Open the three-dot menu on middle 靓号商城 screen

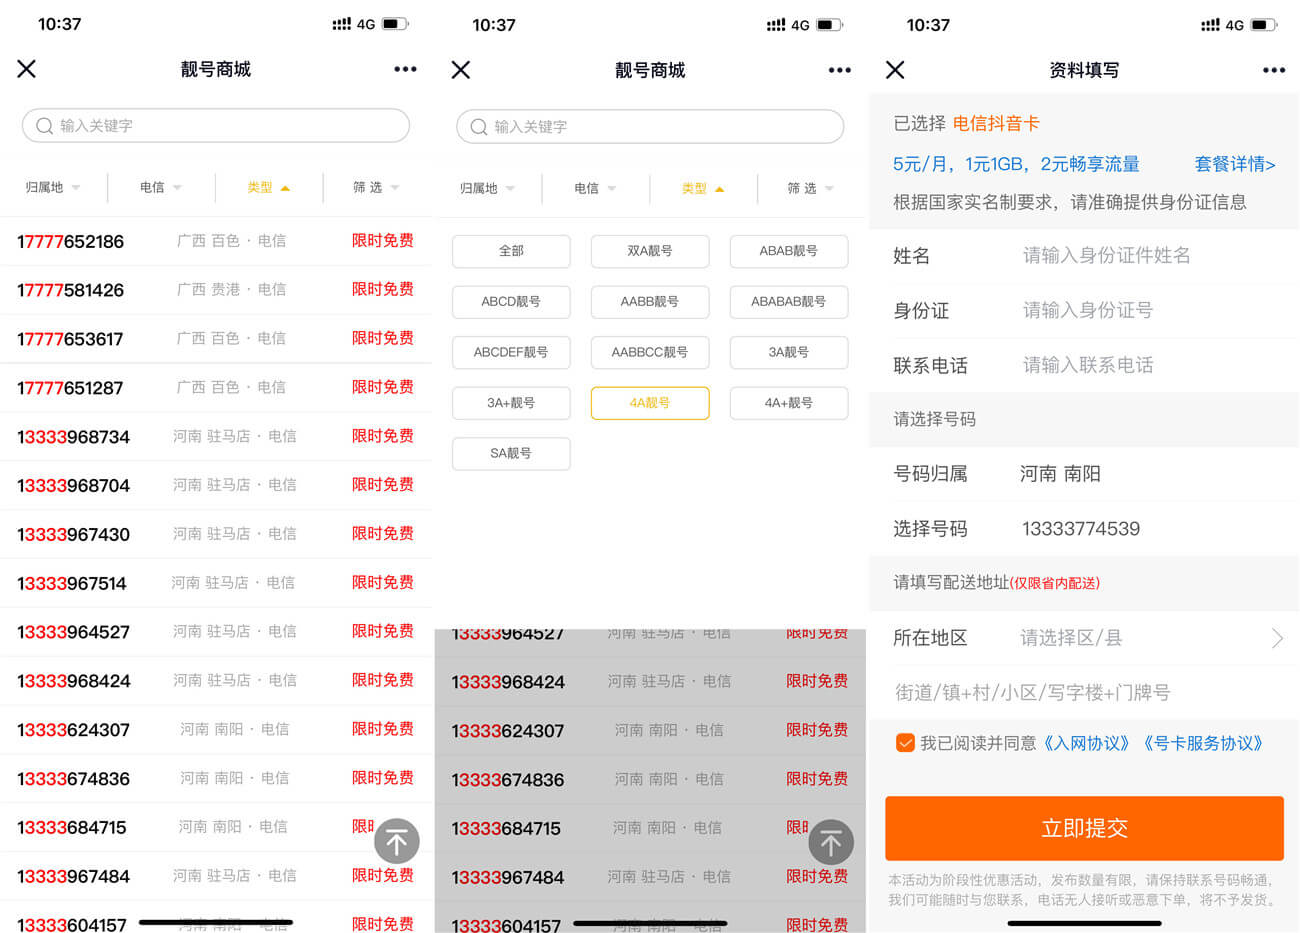coord(840,70)
